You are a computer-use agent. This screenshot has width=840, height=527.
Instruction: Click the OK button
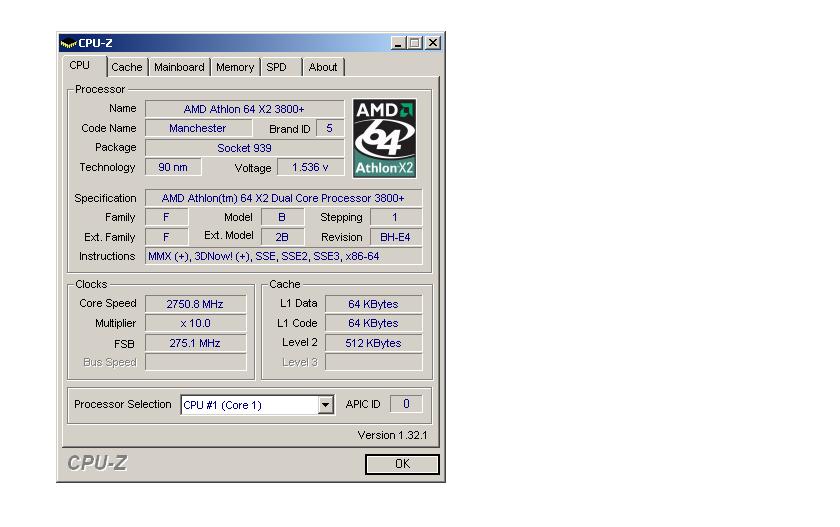point(402,464)
